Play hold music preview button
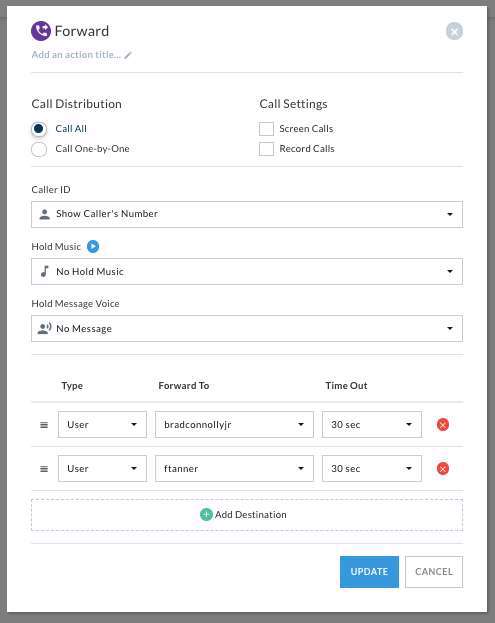Viewport: 495px width, 623px height. click(x=93, y=246)
